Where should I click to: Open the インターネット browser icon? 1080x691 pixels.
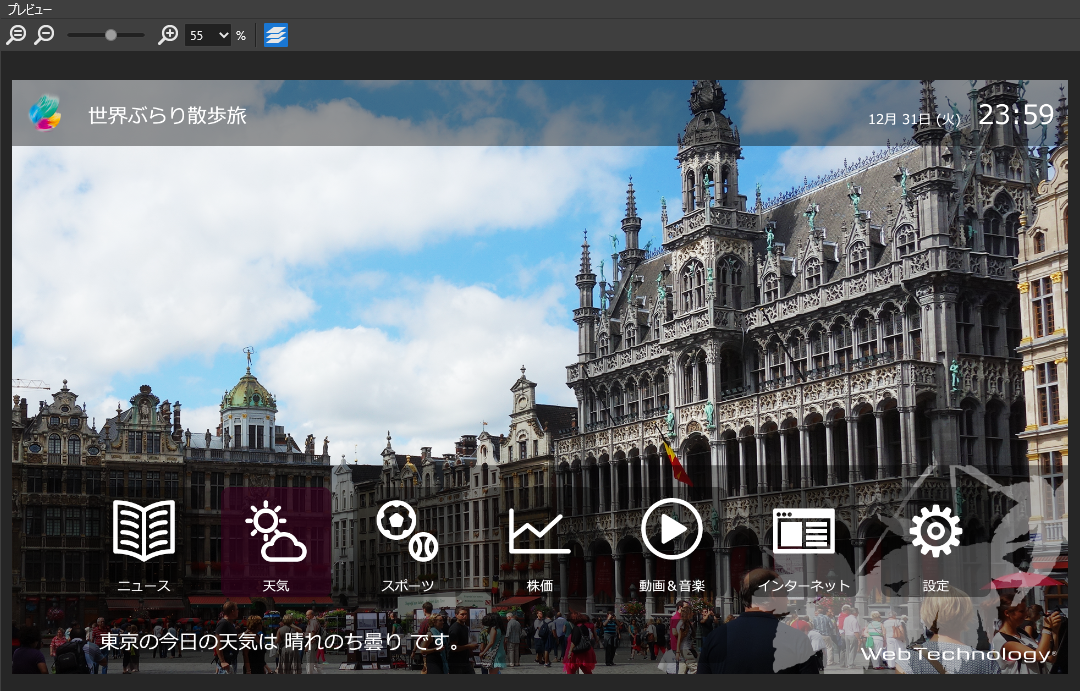coord(803,530)
